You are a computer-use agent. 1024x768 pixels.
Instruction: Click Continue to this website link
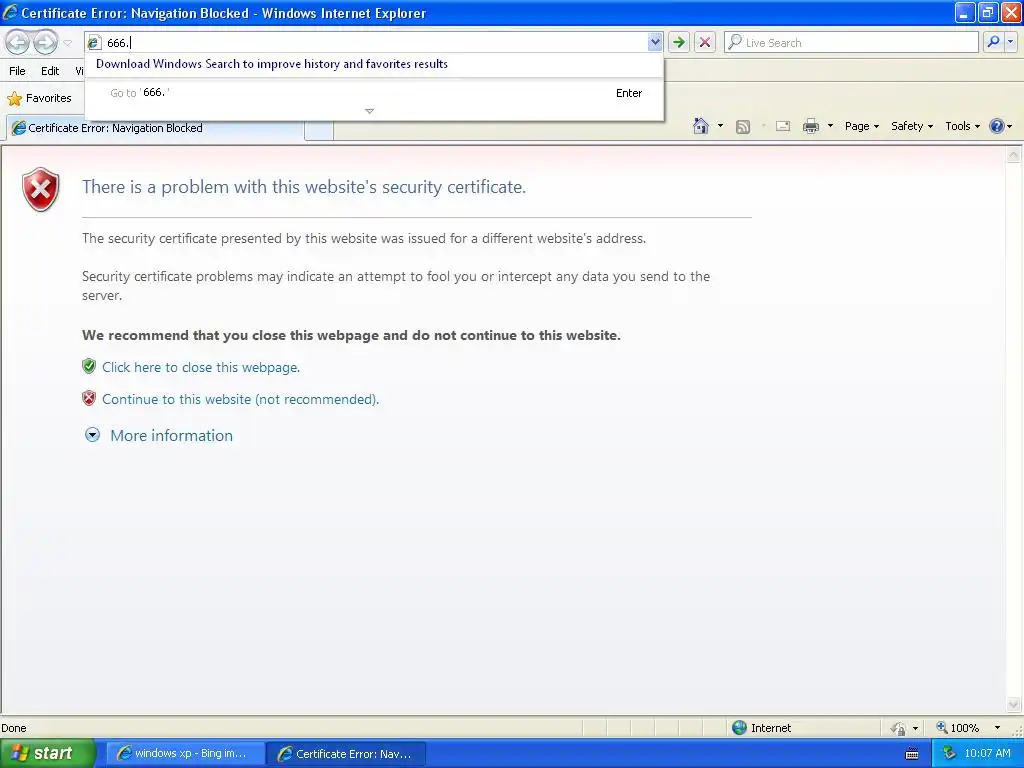240,399
